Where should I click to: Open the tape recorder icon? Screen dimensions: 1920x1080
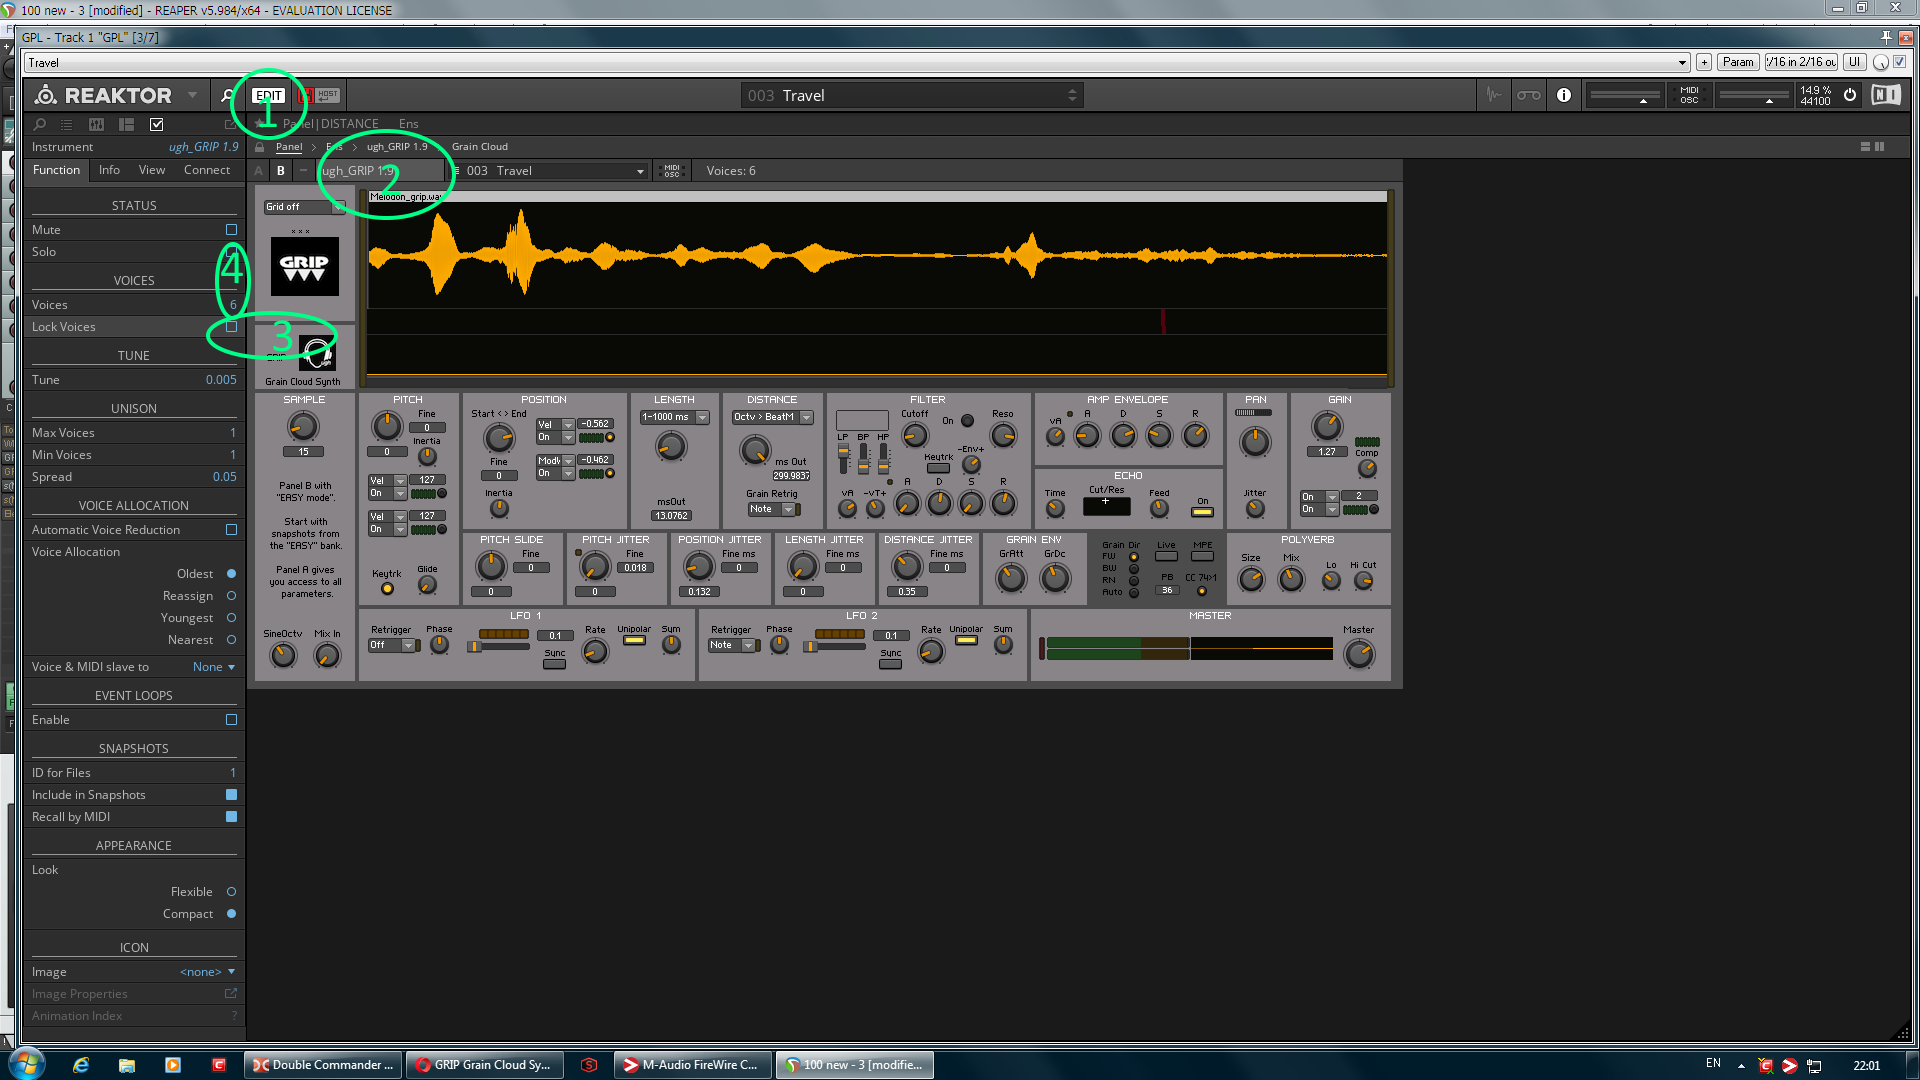coord(1528,95)
